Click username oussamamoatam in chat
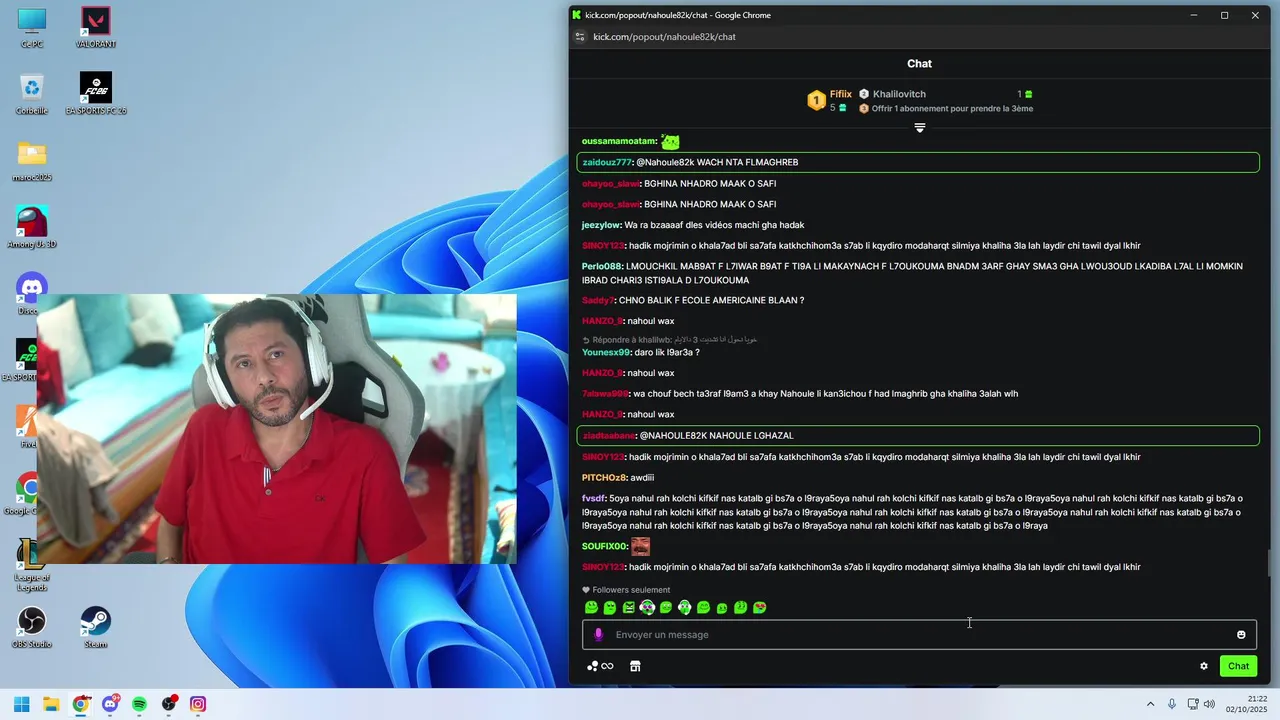1280x720 pixels. coord(619,142)
